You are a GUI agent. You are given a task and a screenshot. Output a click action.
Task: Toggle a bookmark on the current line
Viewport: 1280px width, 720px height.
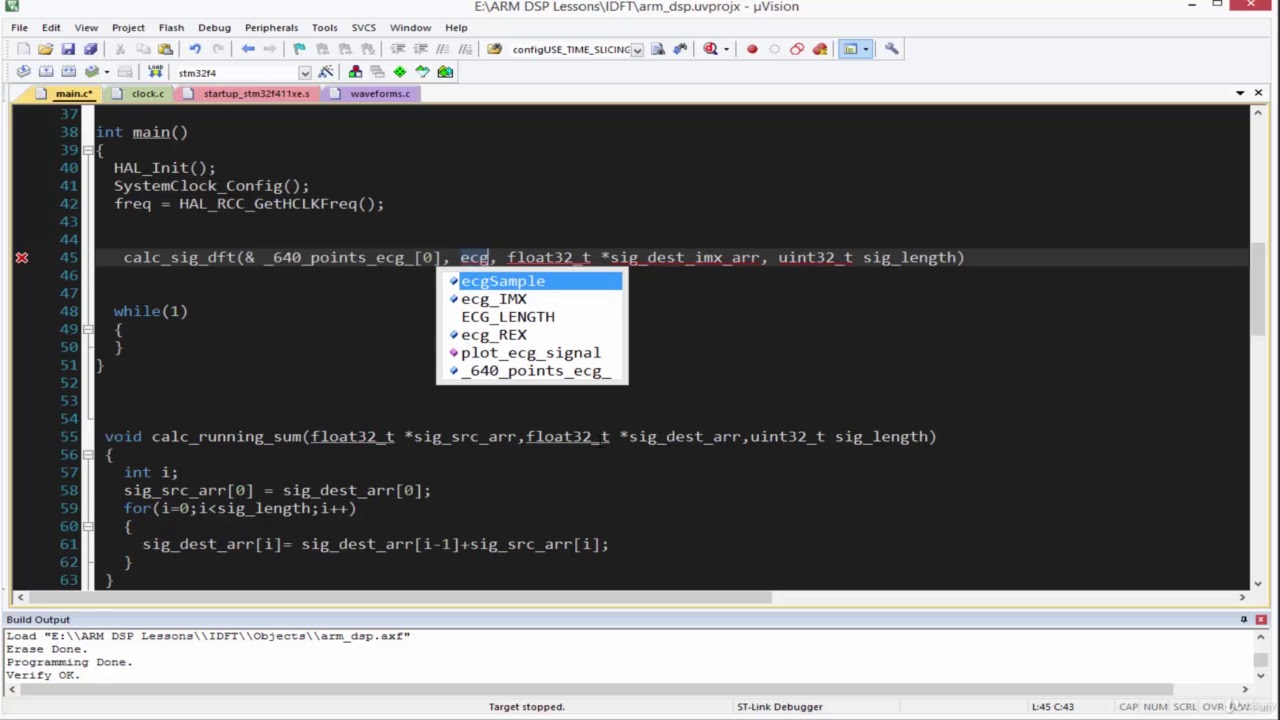[299, 49]
